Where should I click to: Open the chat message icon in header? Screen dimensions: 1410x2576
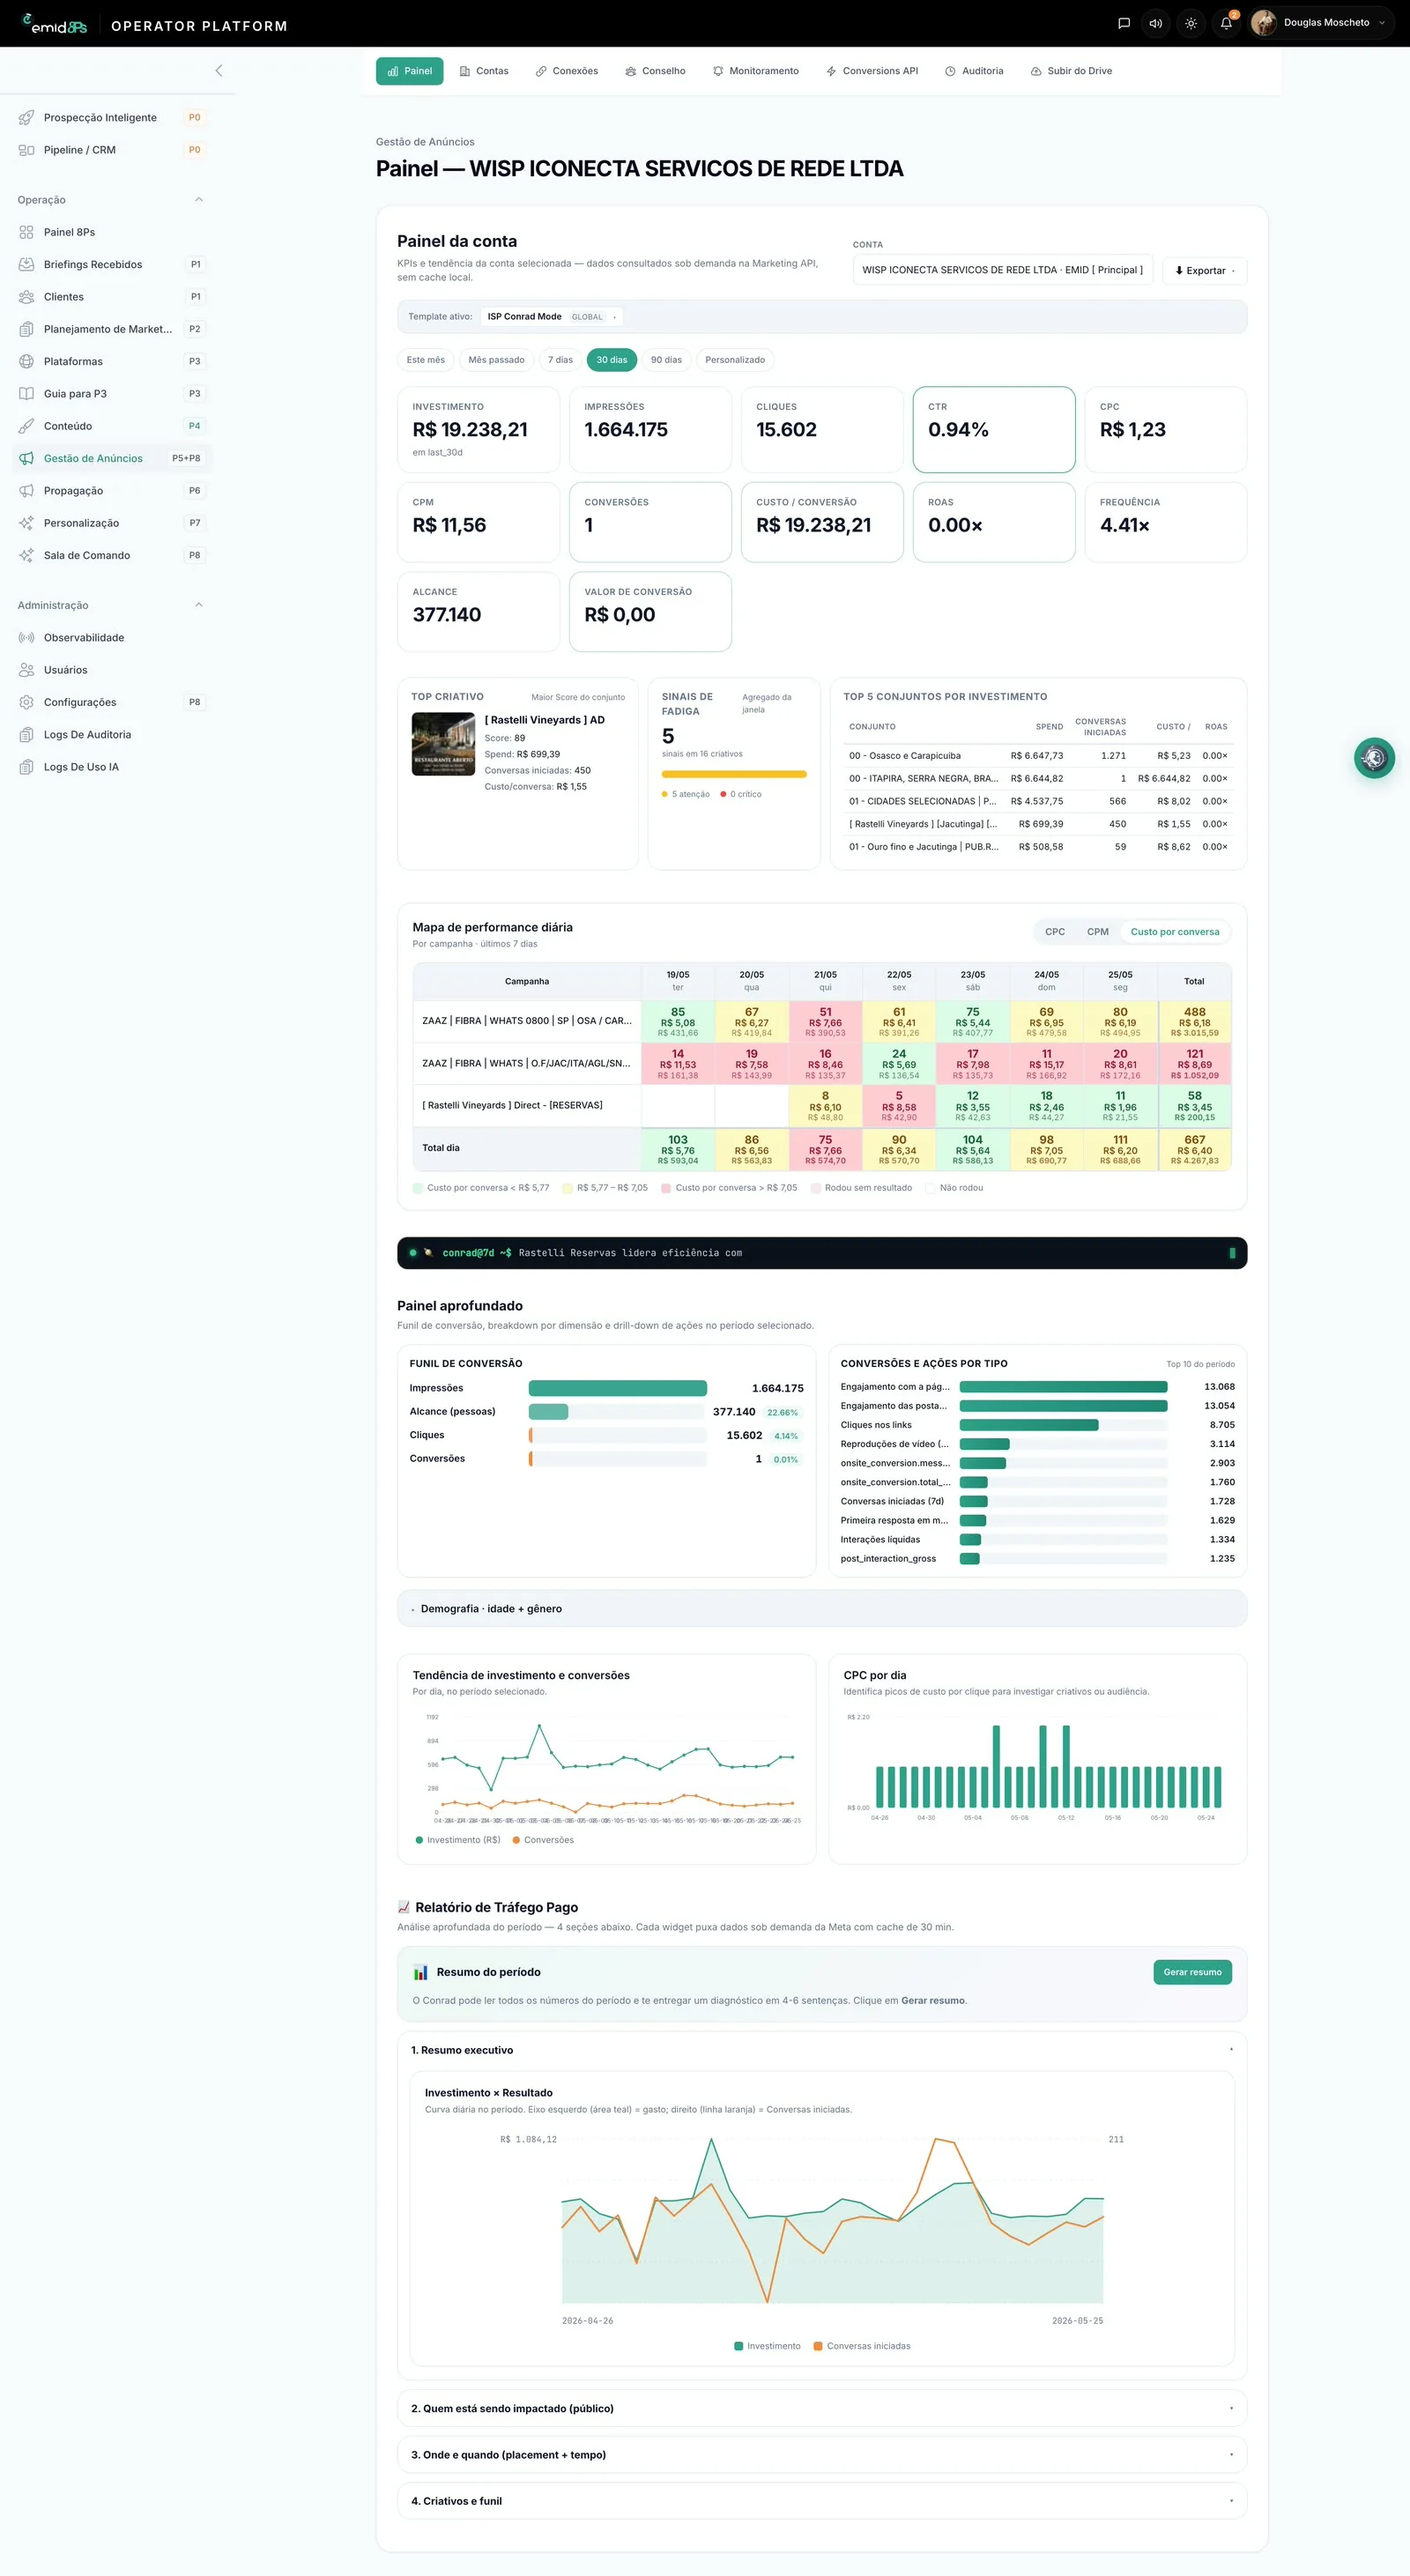click(x=1124, y=23)
